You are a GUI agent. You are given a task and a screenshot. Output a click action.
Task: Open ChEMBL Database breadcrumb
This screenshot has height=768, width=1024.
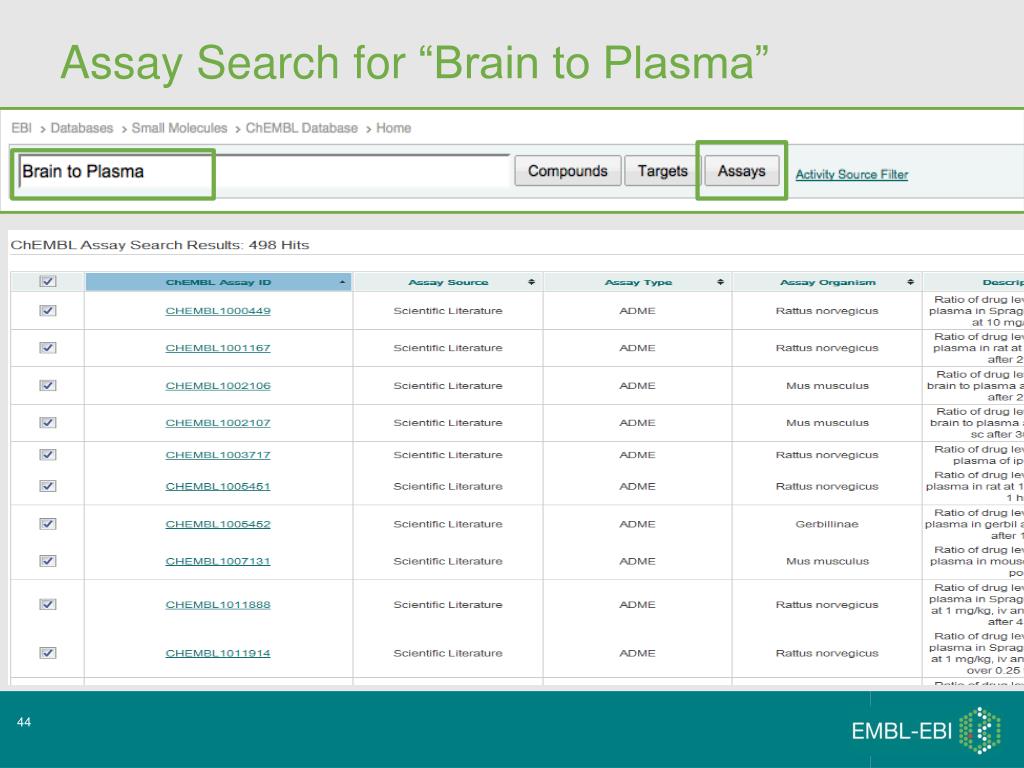(302, 128)
